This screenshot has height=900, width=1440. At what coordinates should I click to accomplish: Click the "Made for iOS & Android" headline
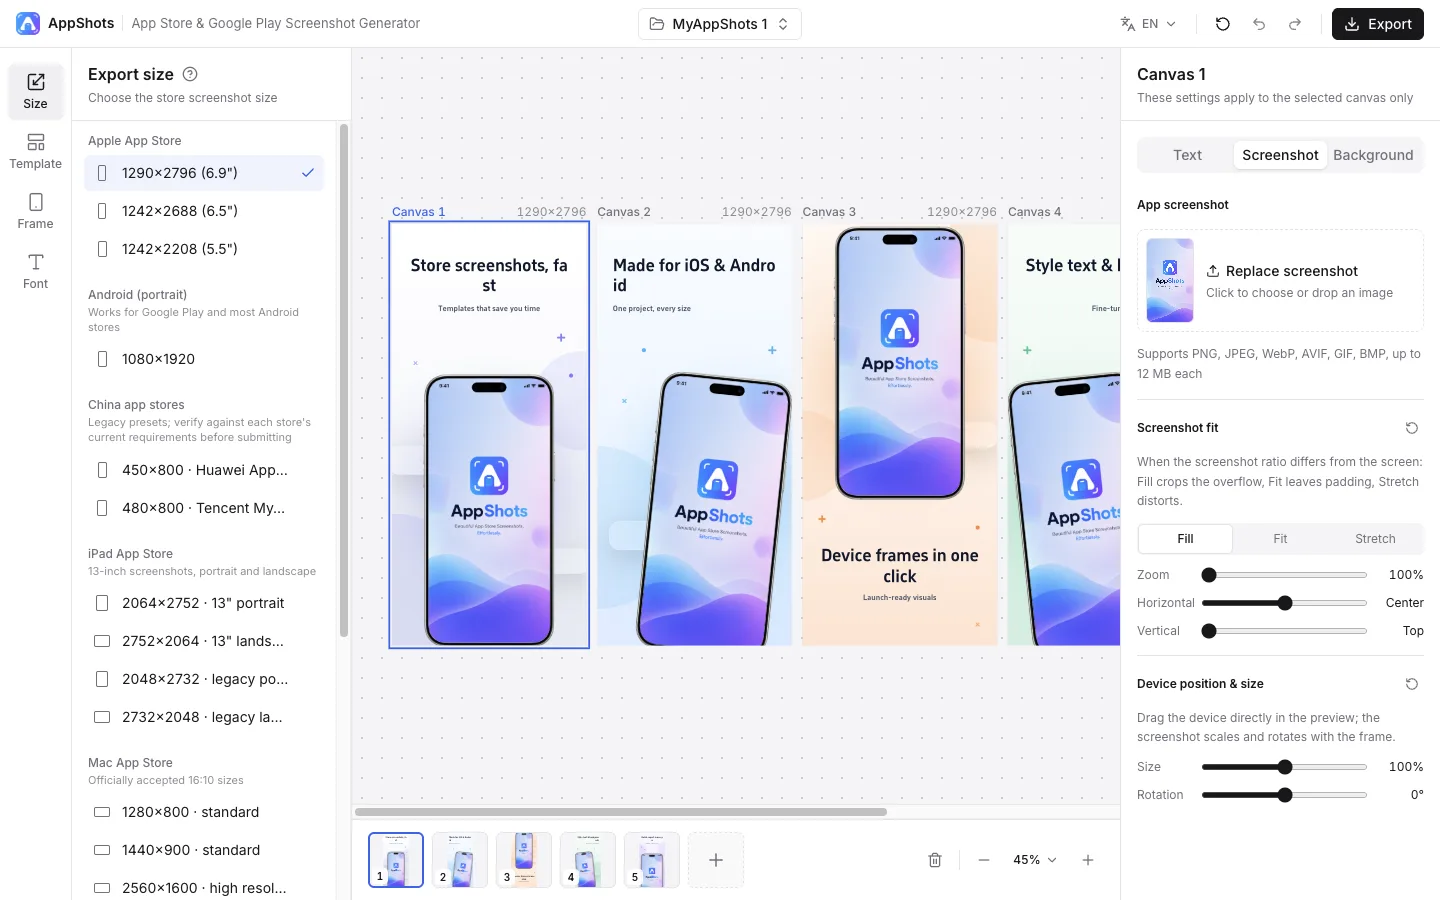[x=694, y=275]
